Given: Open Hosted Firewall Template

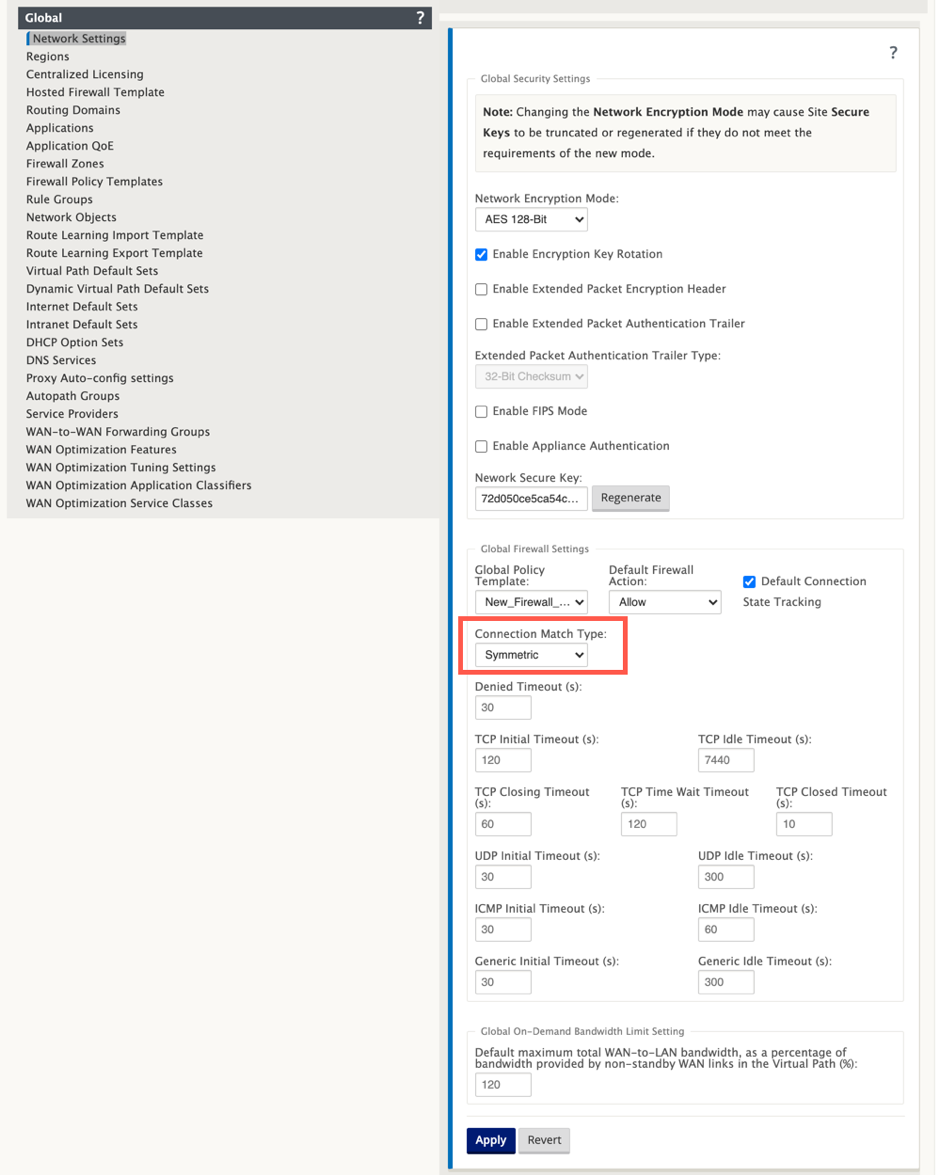Looking at the screenshot, I should click(x=95, y=92).
